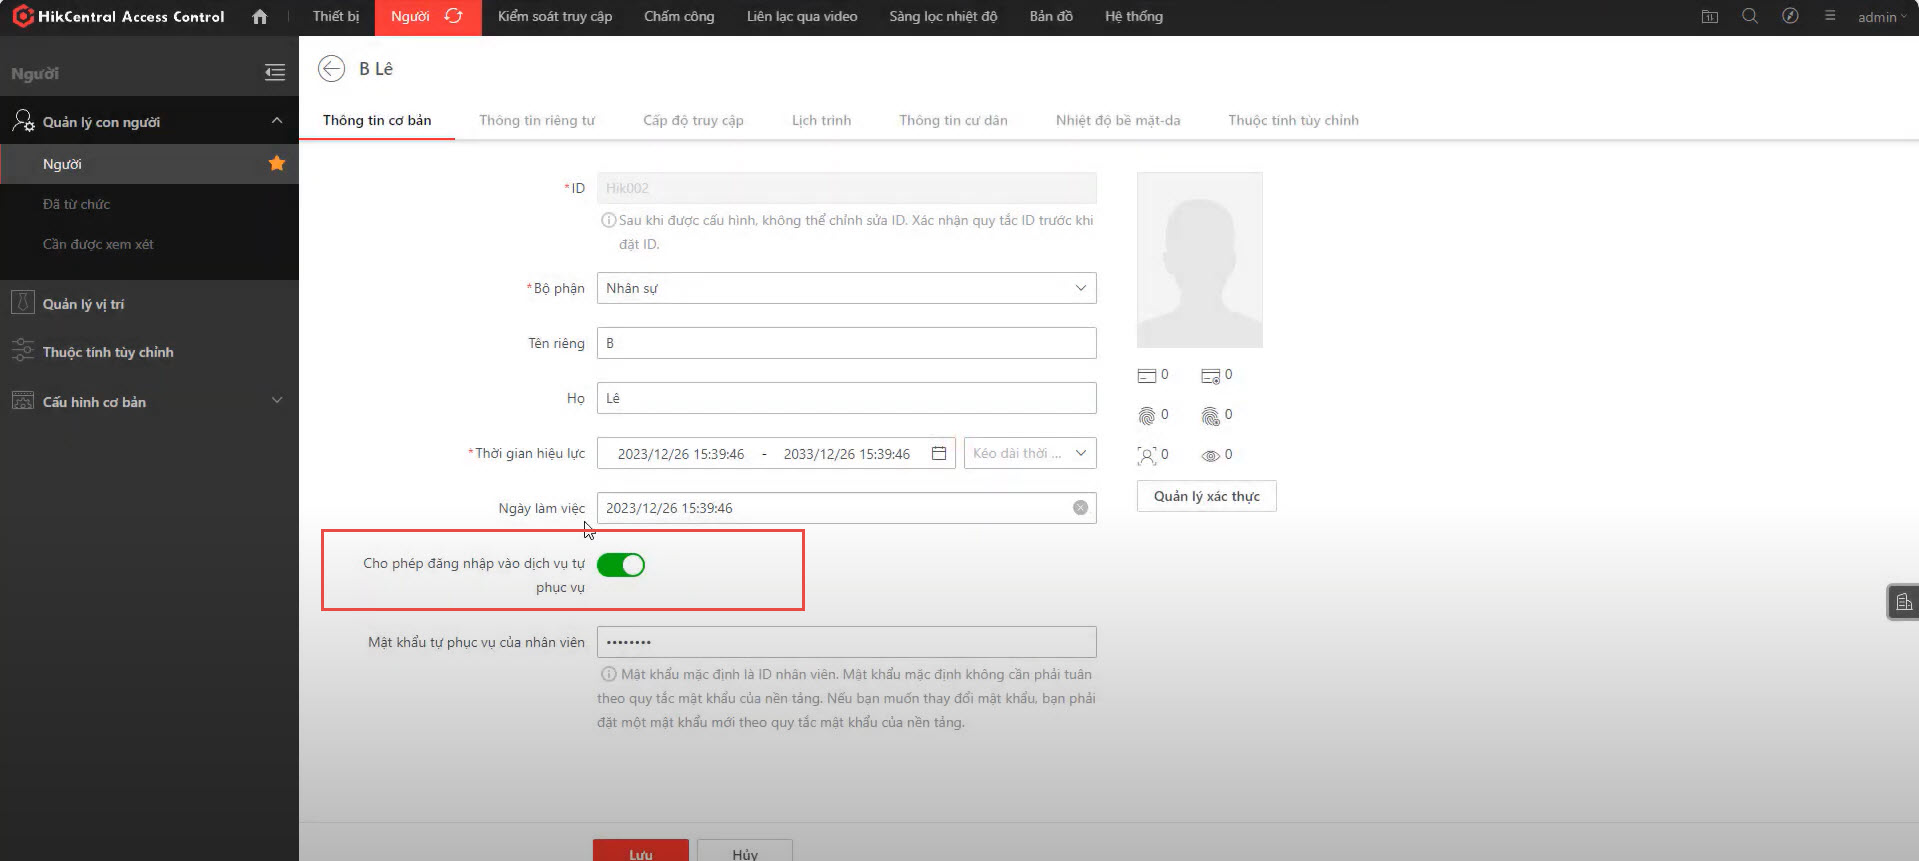Click the calendar icon in validity period
Viewport: 1919px width, 861px height.
pos(939,453)
